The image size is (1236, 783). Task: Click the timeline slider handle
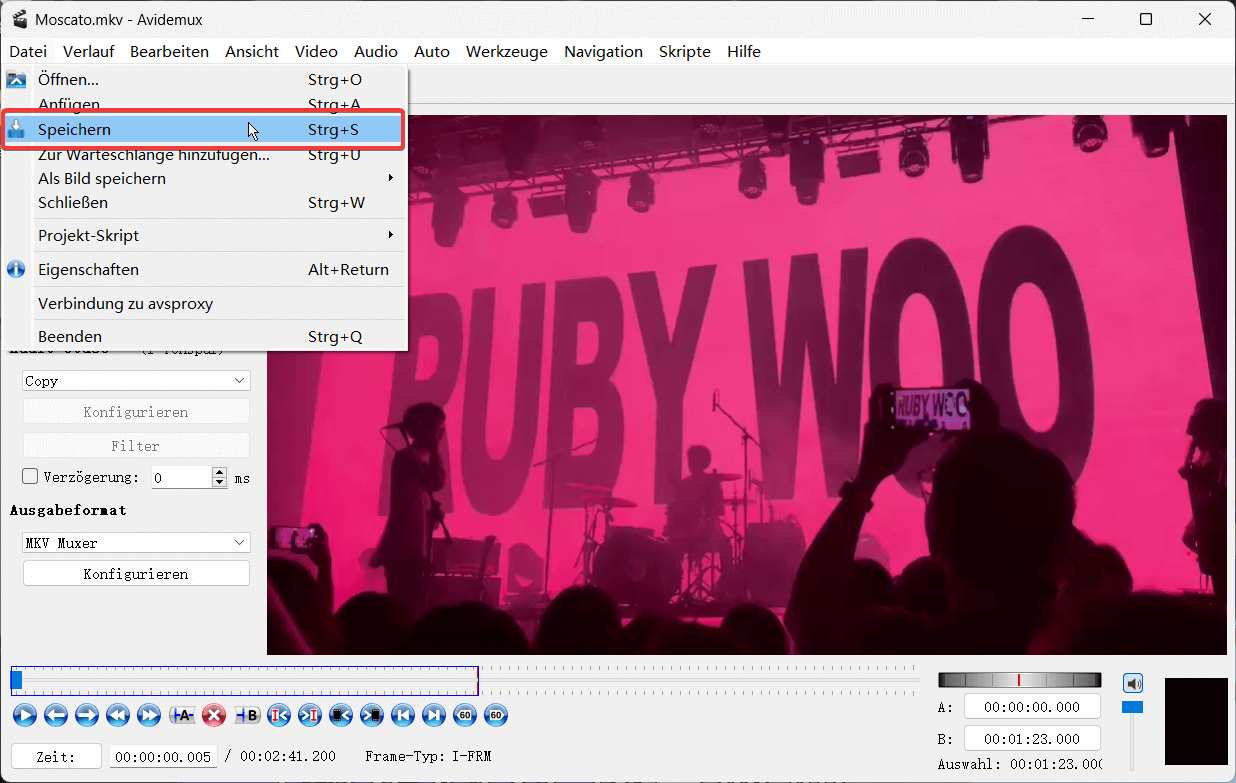tap(16, 680)
